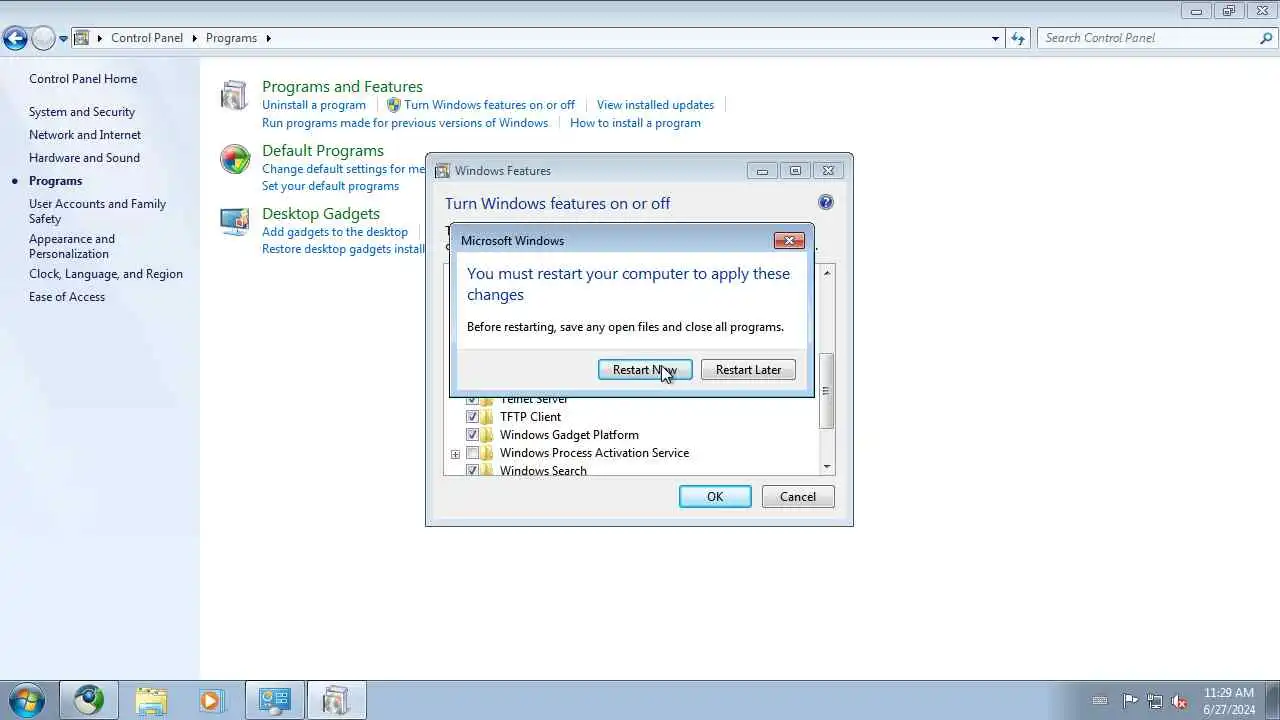Switch to Control Panel taskbar button
The height and width of the screenshot is (720, 1280).
(275, 700)
